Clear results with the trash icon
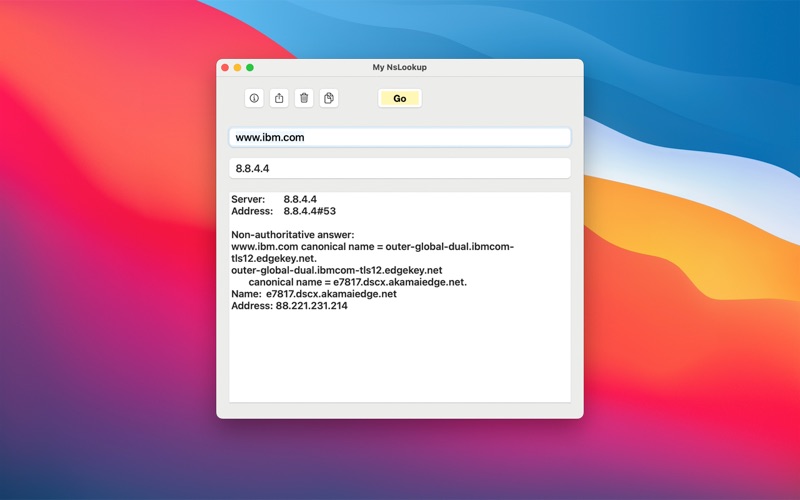 pos(304,98)
